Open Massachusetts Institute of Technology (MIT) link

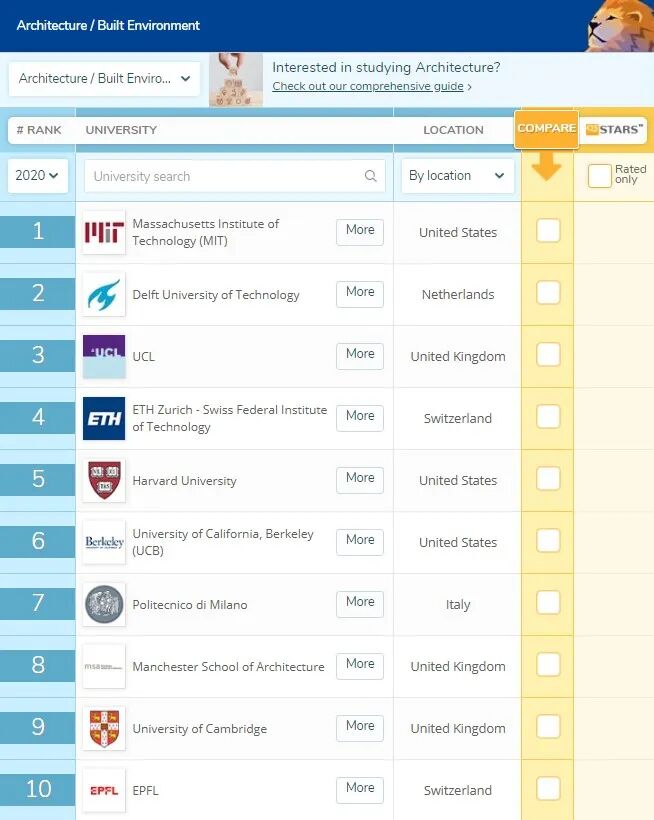click(205, 232)
